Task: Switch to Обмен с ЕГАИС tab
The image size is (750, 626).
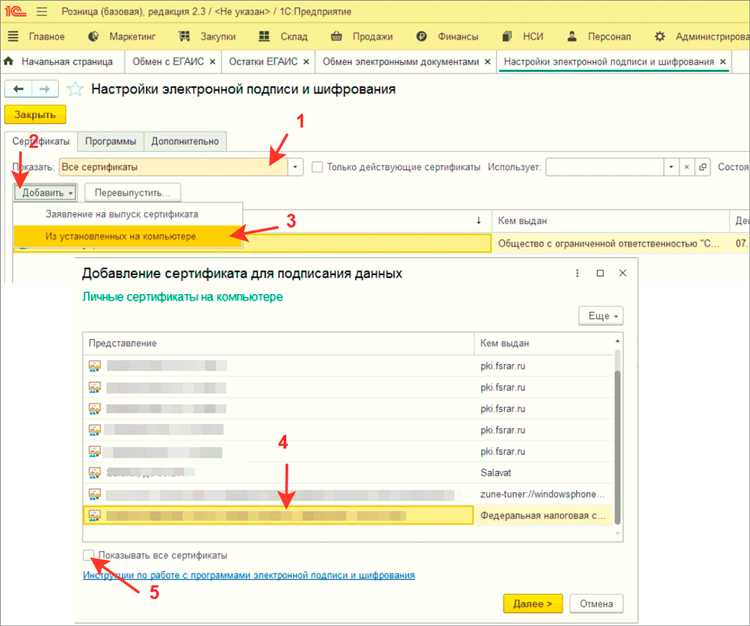Action: pyautogui.click(x=168, y=62)
